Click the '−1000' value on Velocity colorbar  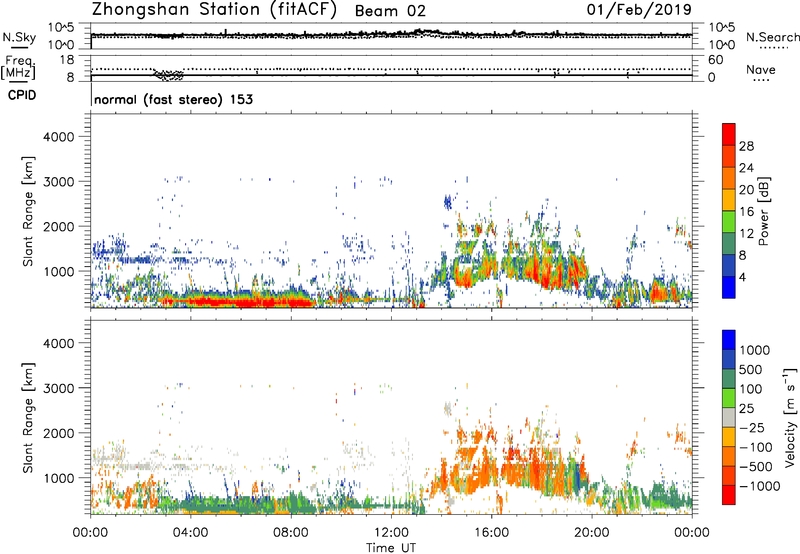pyautogui.click(x=759, y=486)
